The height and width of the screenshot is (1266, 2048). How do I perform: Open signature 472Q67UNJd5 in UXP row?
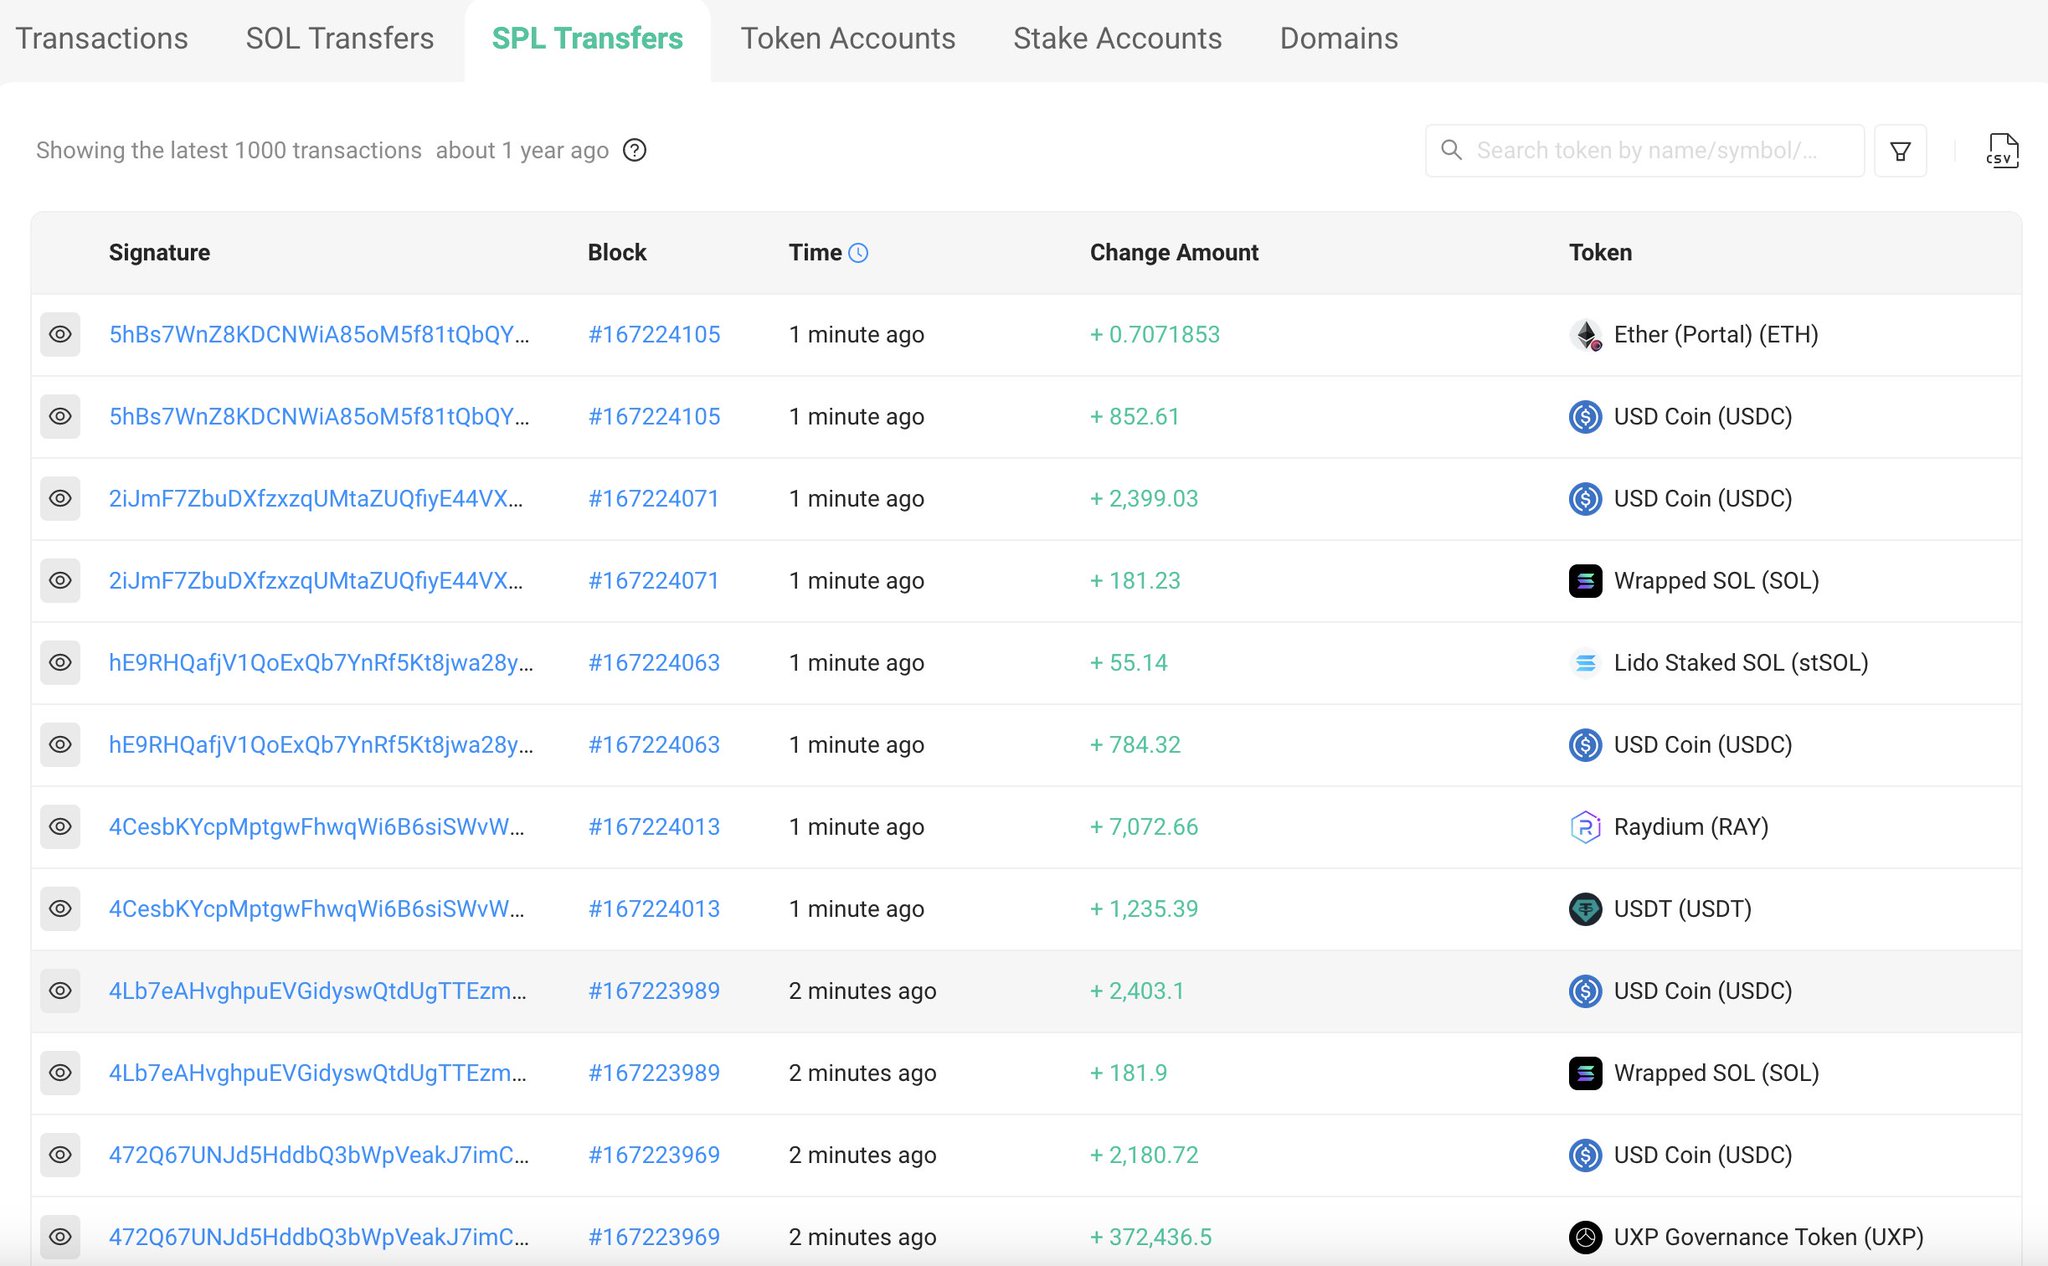click(318, 1237)
